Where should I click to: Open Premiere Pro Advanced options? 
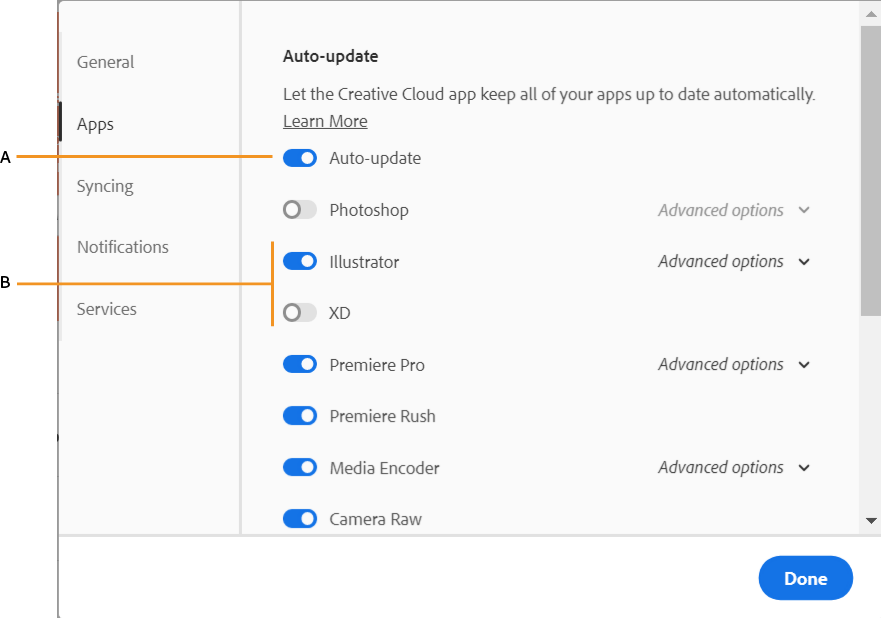pos(733,365)
